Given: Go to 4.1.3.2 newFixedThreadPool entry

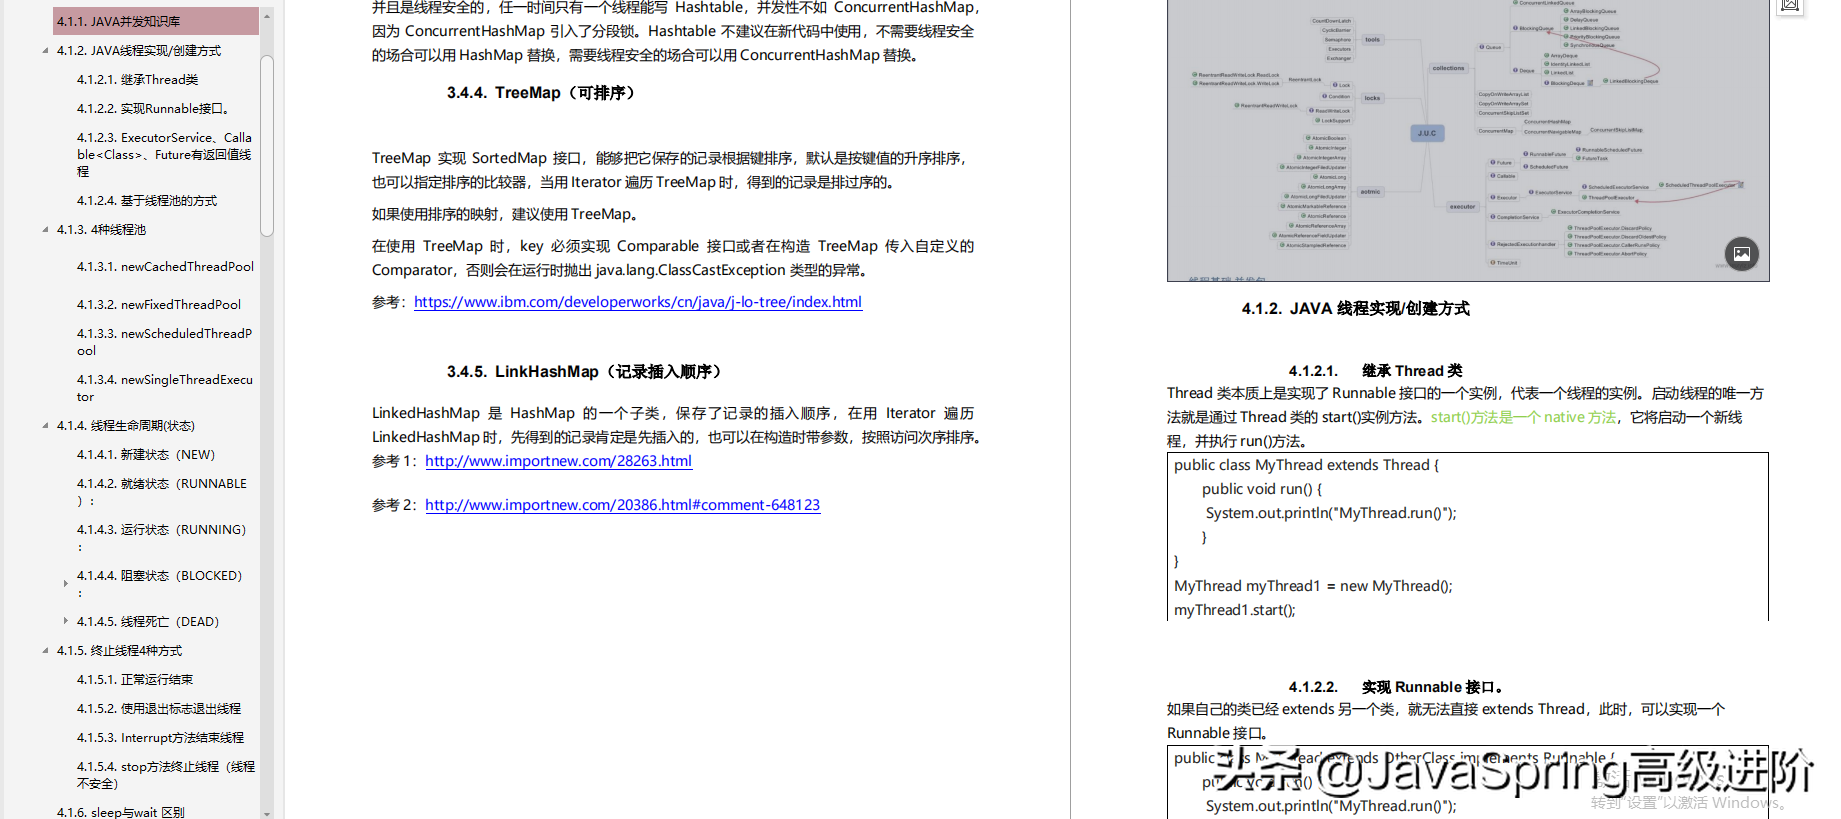Looking at the screenshot, I should [159, 304].
